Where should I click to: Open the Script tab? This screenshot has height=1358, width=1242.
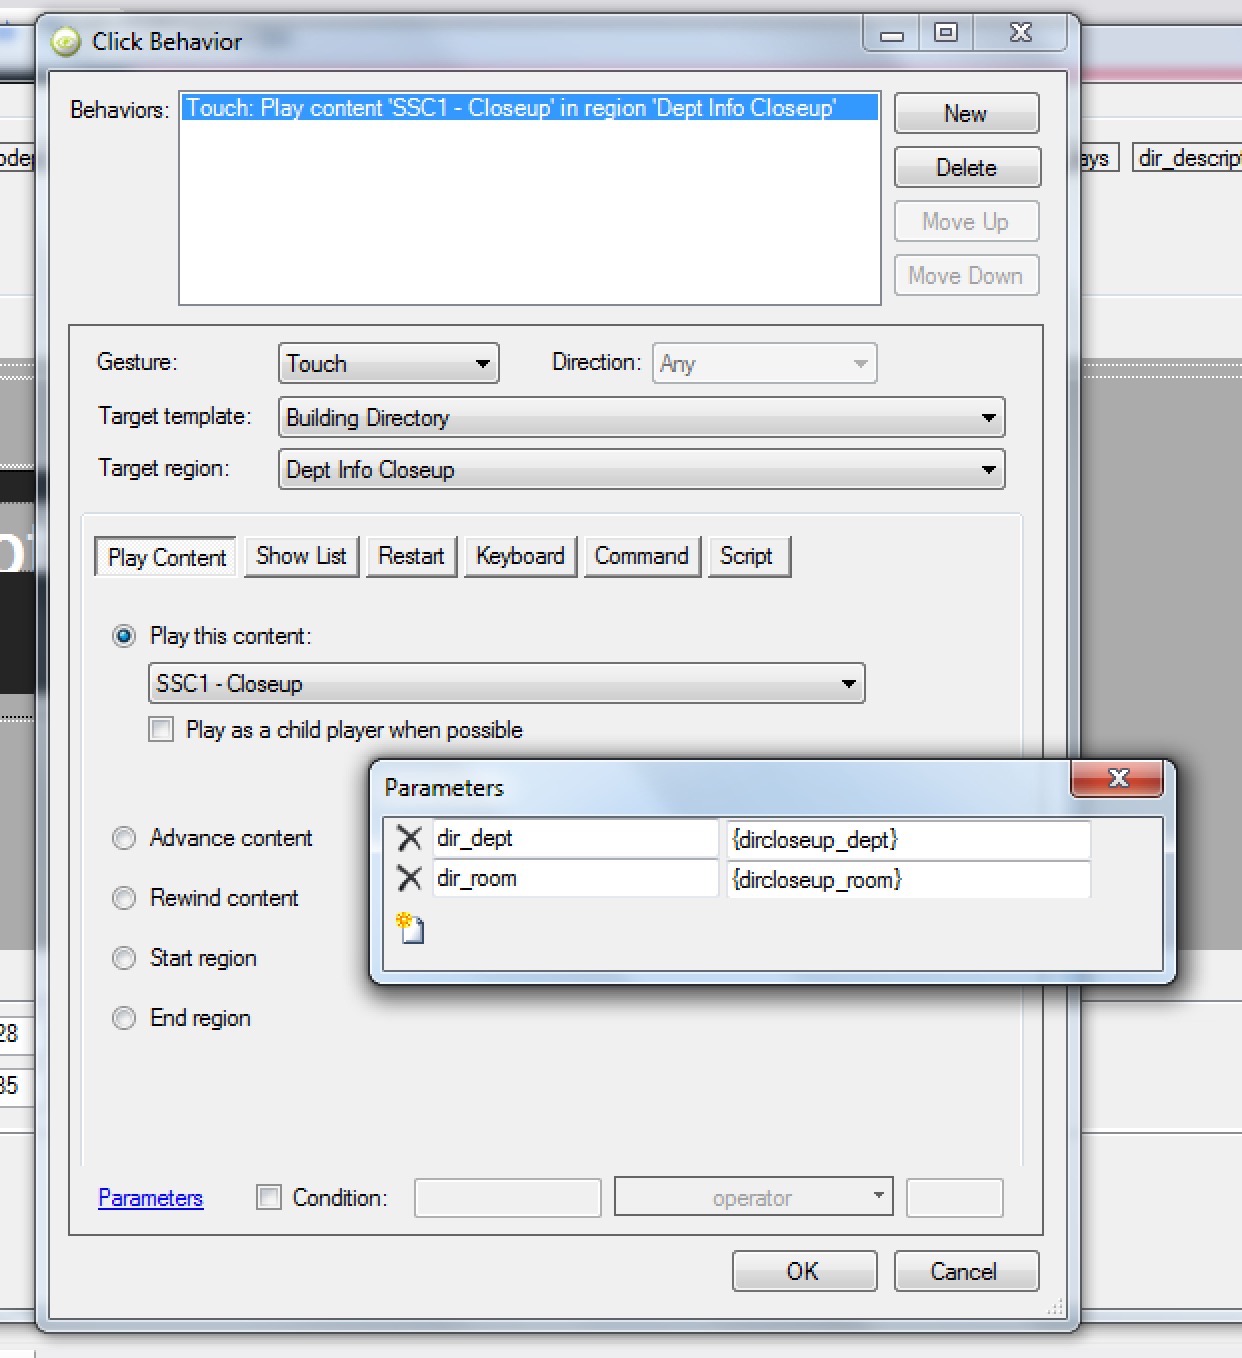click(x=747, y=556)
